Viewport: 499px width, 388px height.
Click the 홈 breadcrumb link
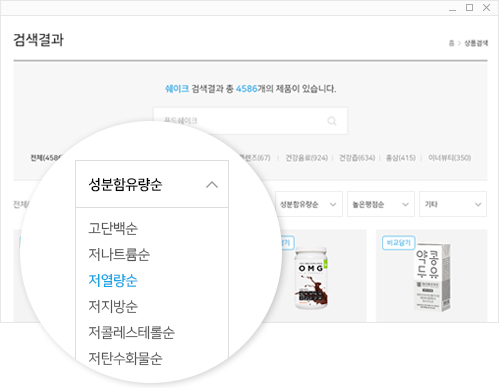point(452,43)
